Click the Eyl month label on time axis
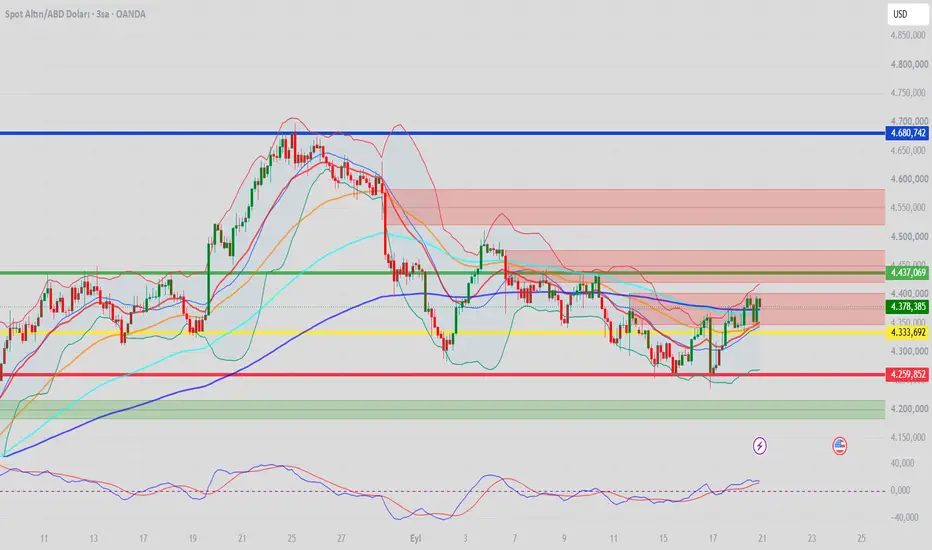Image resolution: width=932 pixels, height=550 pixels. coord(415,538)
